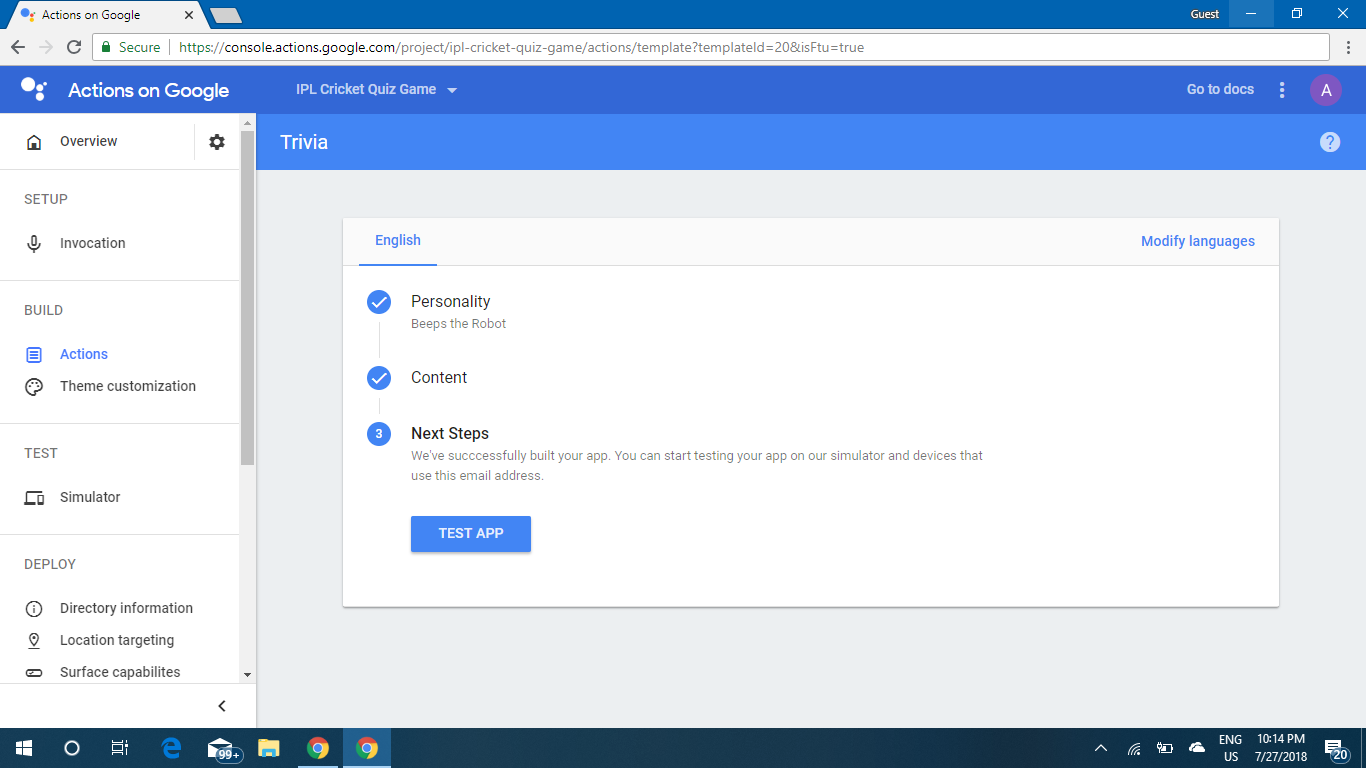Click the Simulator devices icon
This screenshot has width=1366, height=768.
tap(34, 498)
